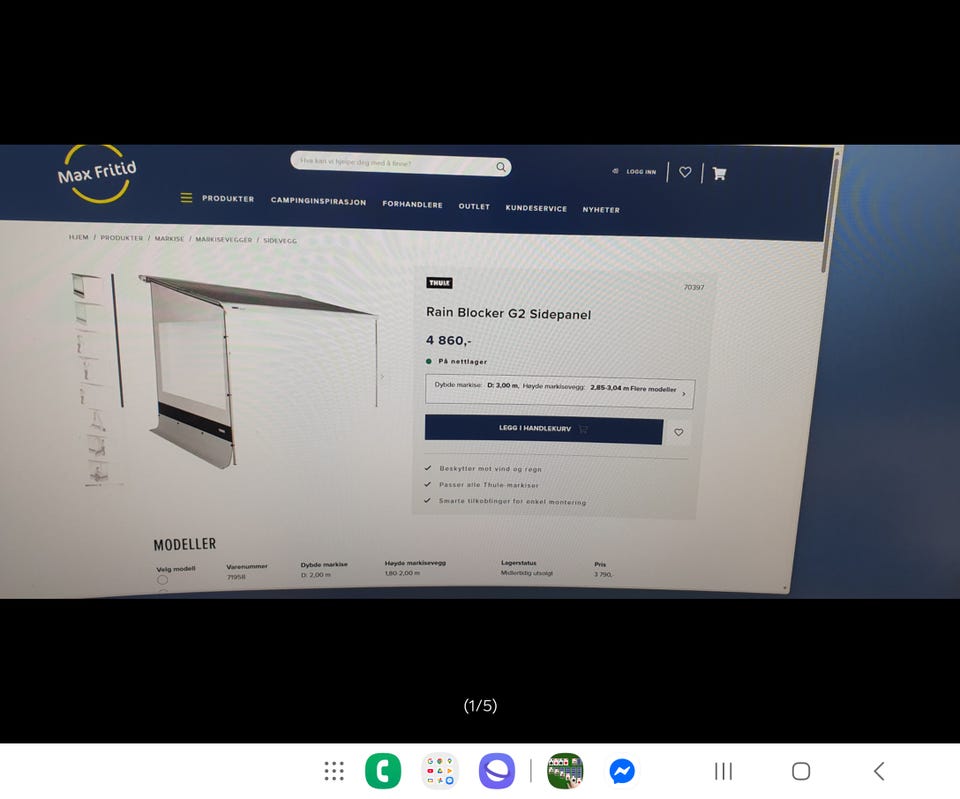Viewport: 960px width, 799px height.
Task: Click the MODELLER heading
Action: point(184,544)
